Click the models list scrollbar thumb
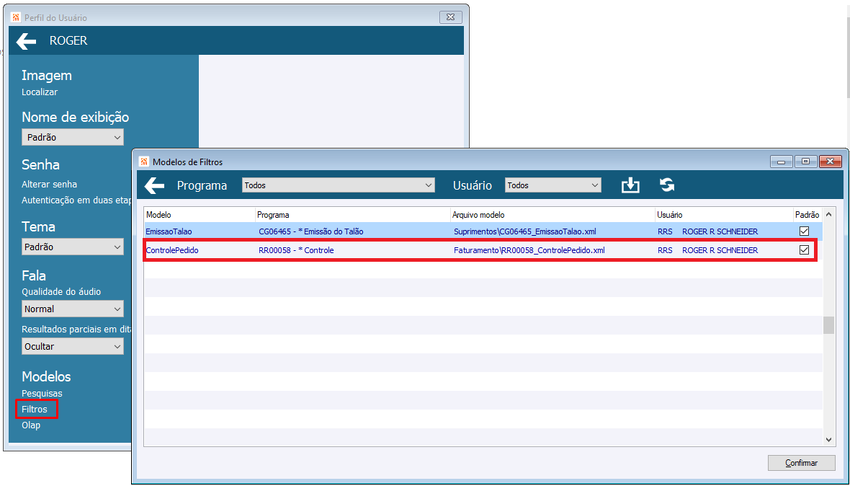The height and width of the screenshot is (486, 850). (x=828, y=325)
